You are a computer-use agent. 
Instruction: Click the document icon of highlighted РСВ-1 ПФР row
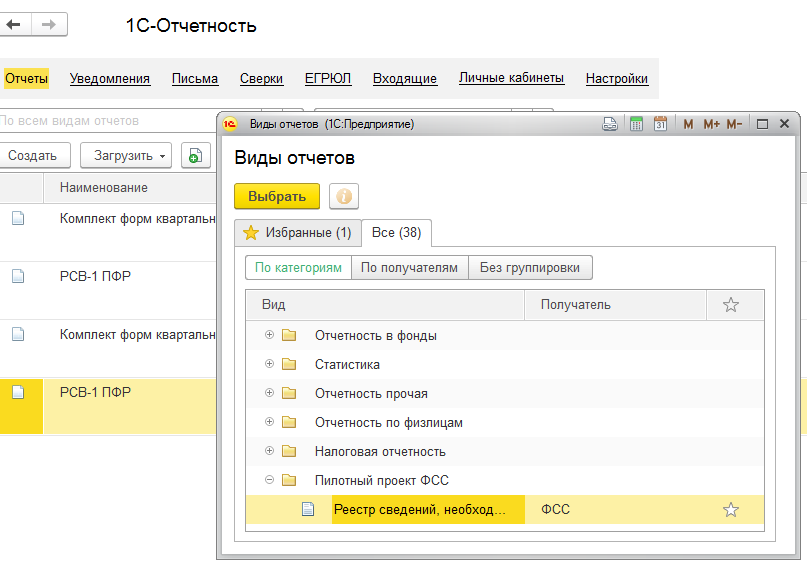[18, 392]
